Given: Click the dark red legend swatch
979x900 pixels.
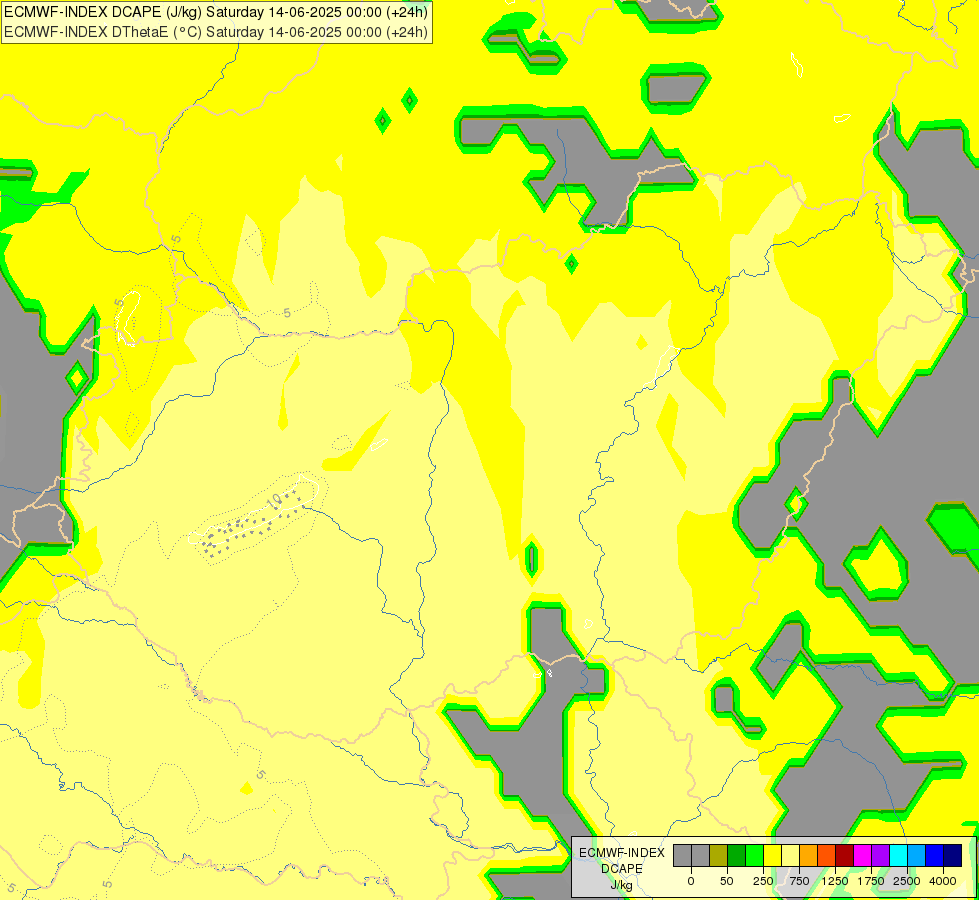Looking at the screenshot, I should point(845,856).
